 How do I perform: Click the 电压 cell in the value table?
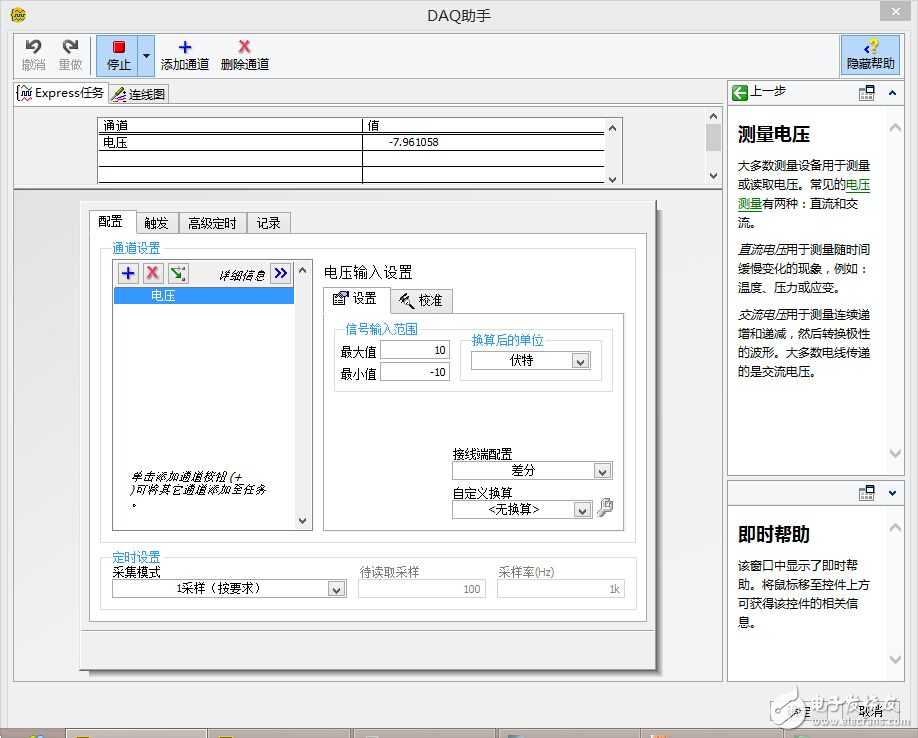pyautogui.click(x=230, y=143)
